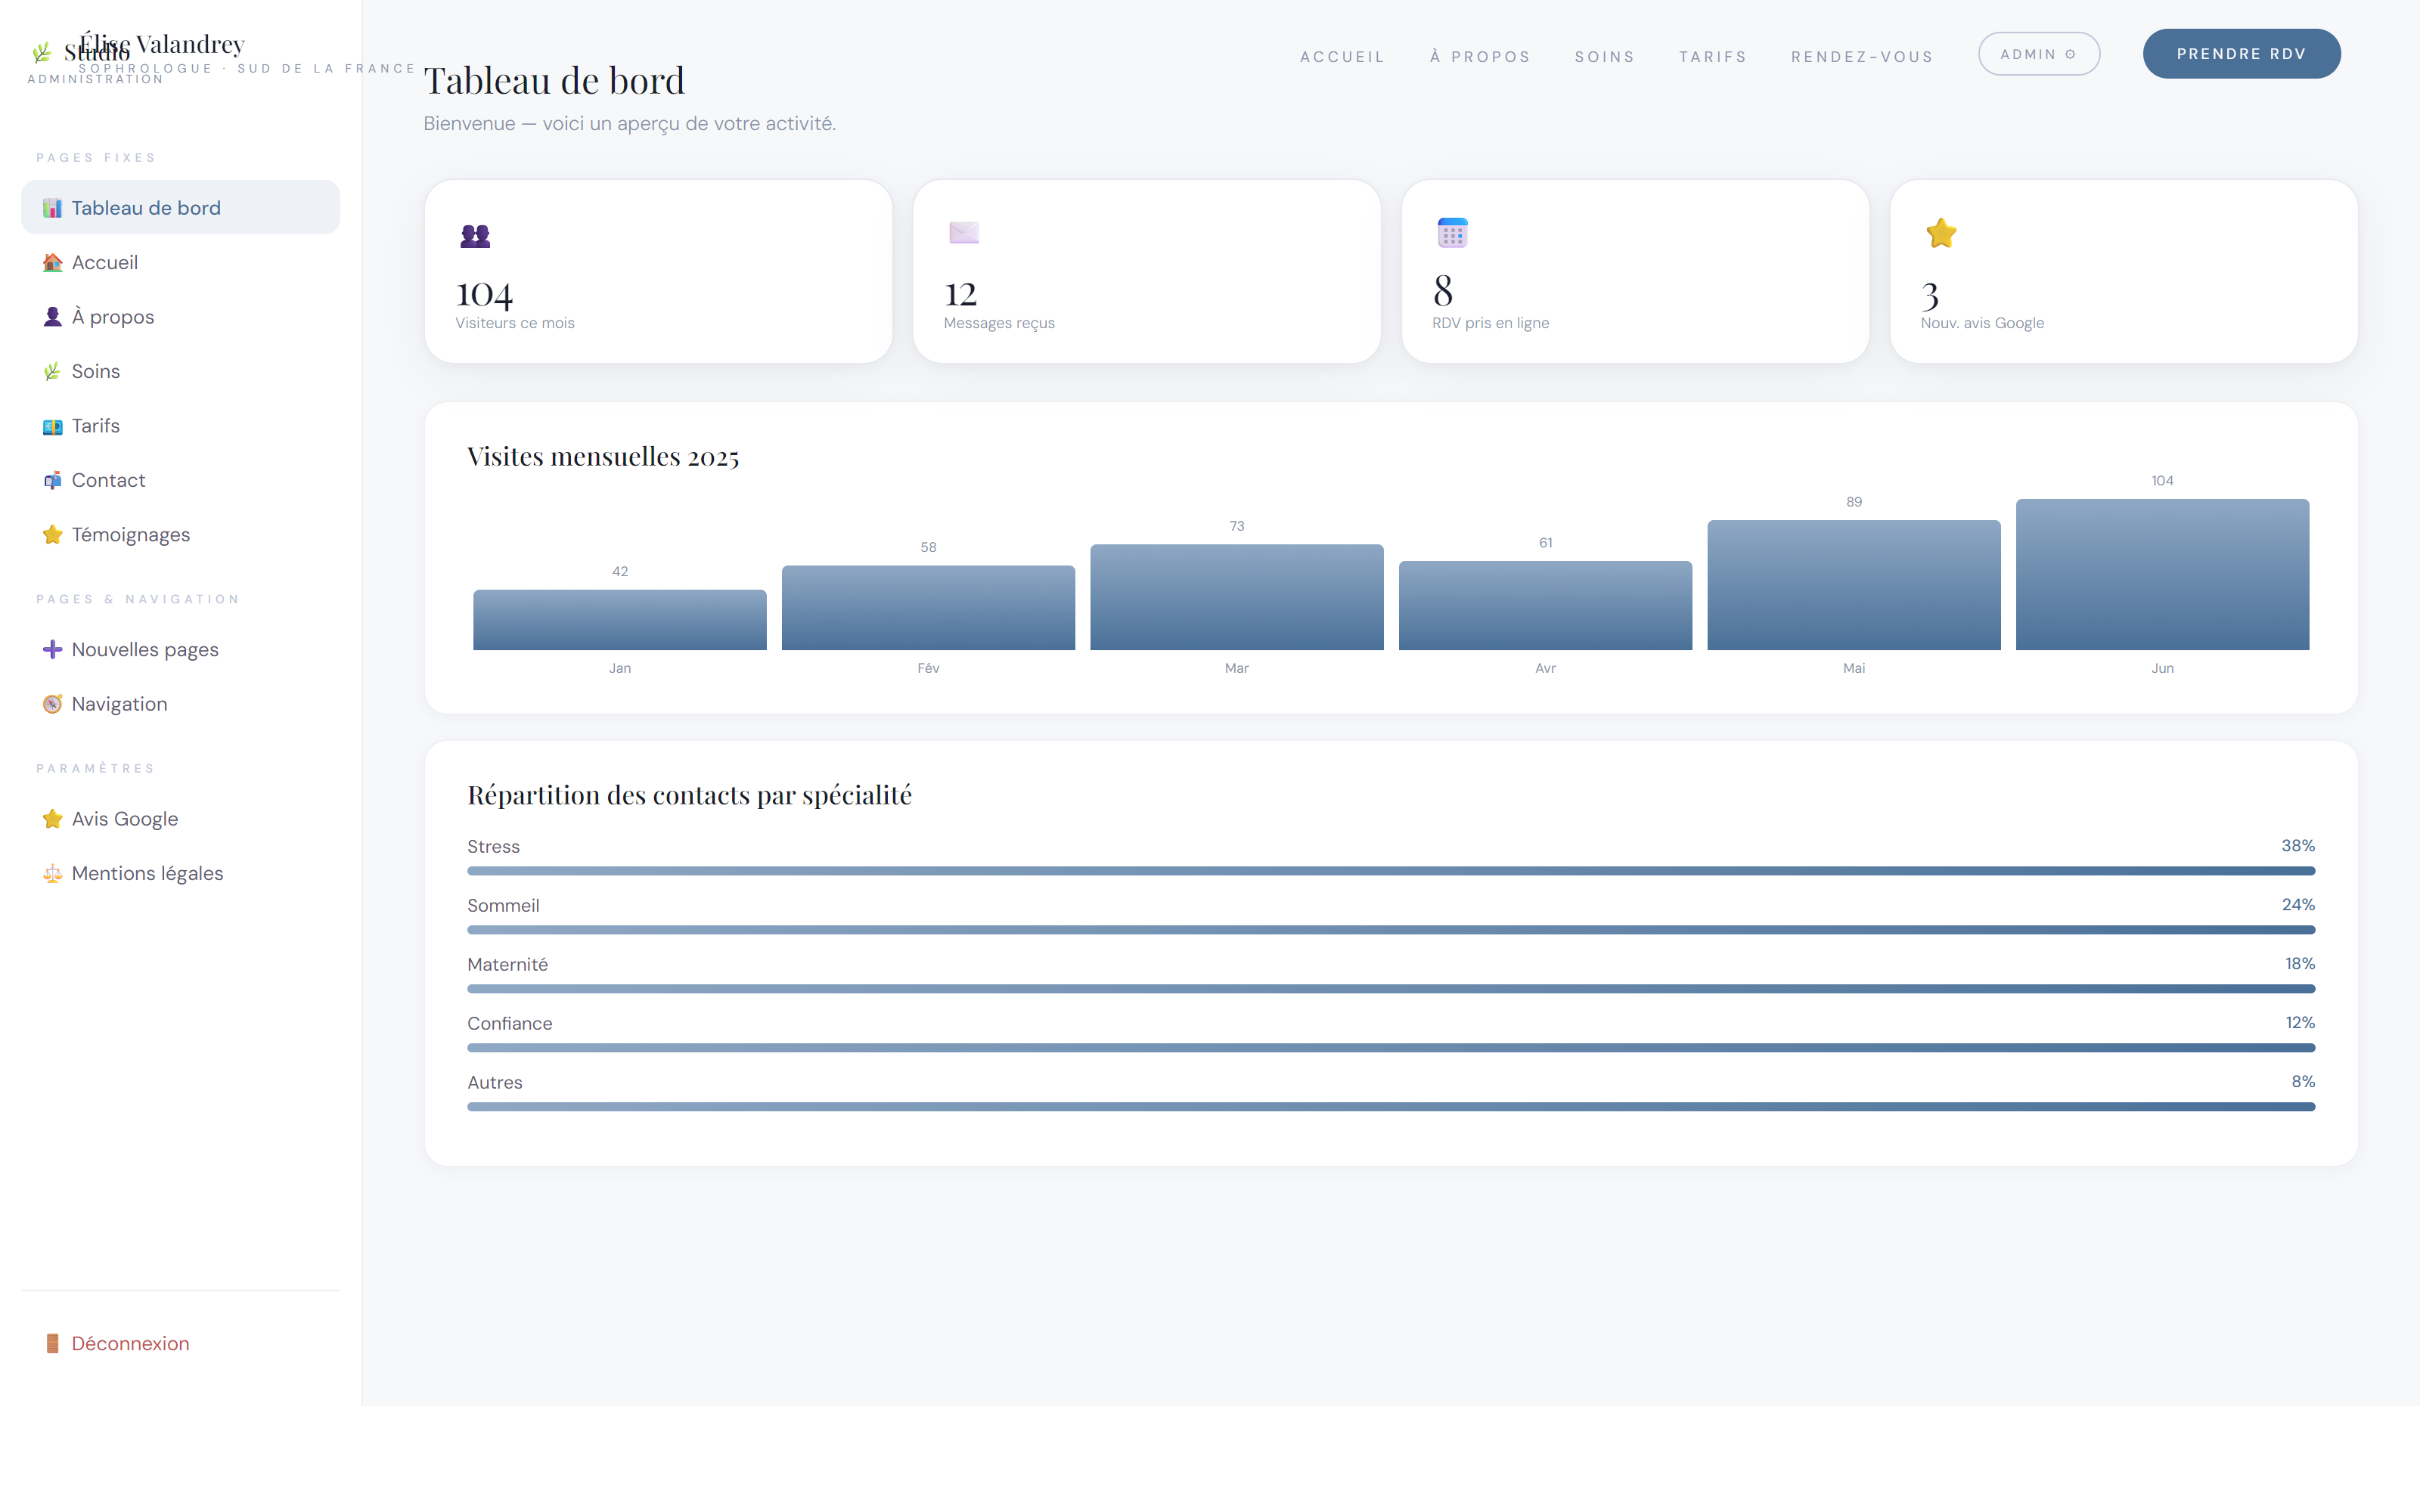Click the star icon beside Témoignages
The height and width of the screenshot is (1512, 2420).
52,535
